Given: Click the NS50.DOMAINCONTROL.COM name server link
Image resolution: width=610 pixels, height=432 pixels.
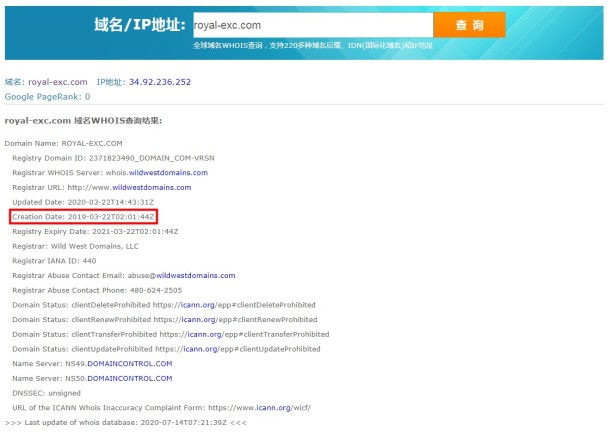Looking at the screenshot, I should [x=130, y=379].
